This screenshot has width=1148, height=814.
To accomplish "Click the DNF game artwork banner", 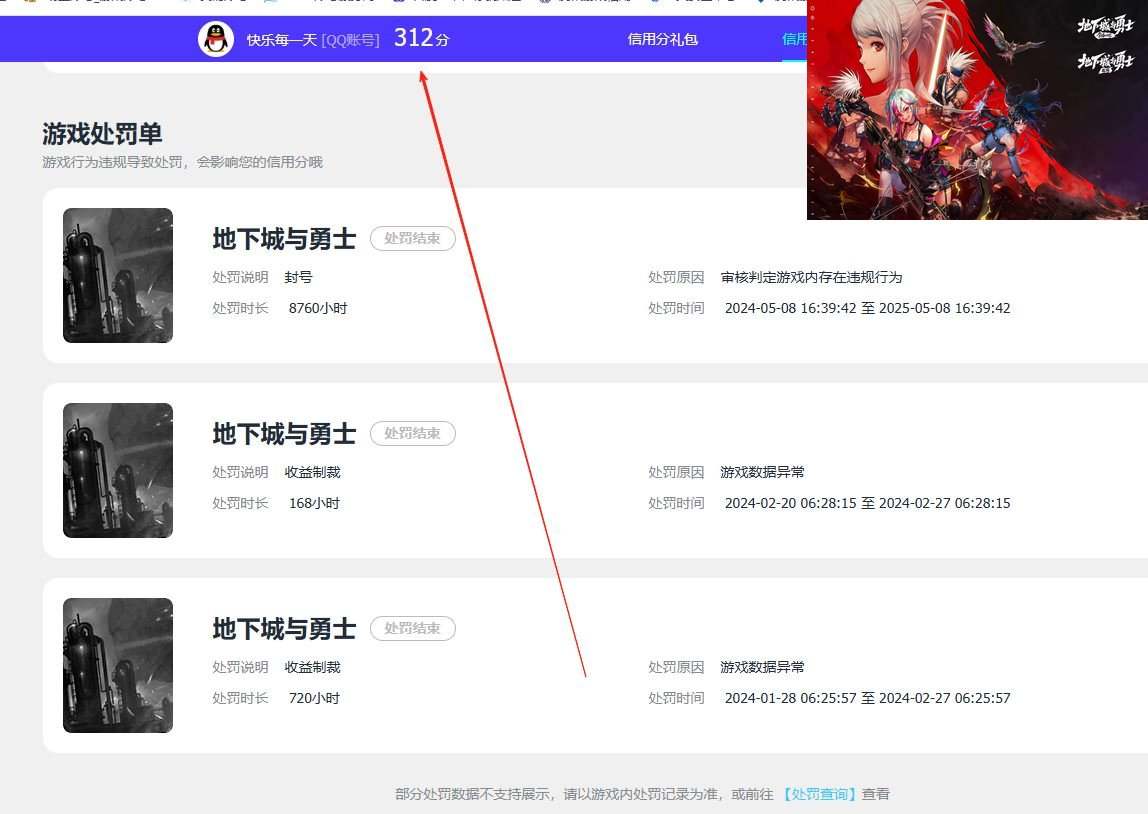I will point(977,110).
